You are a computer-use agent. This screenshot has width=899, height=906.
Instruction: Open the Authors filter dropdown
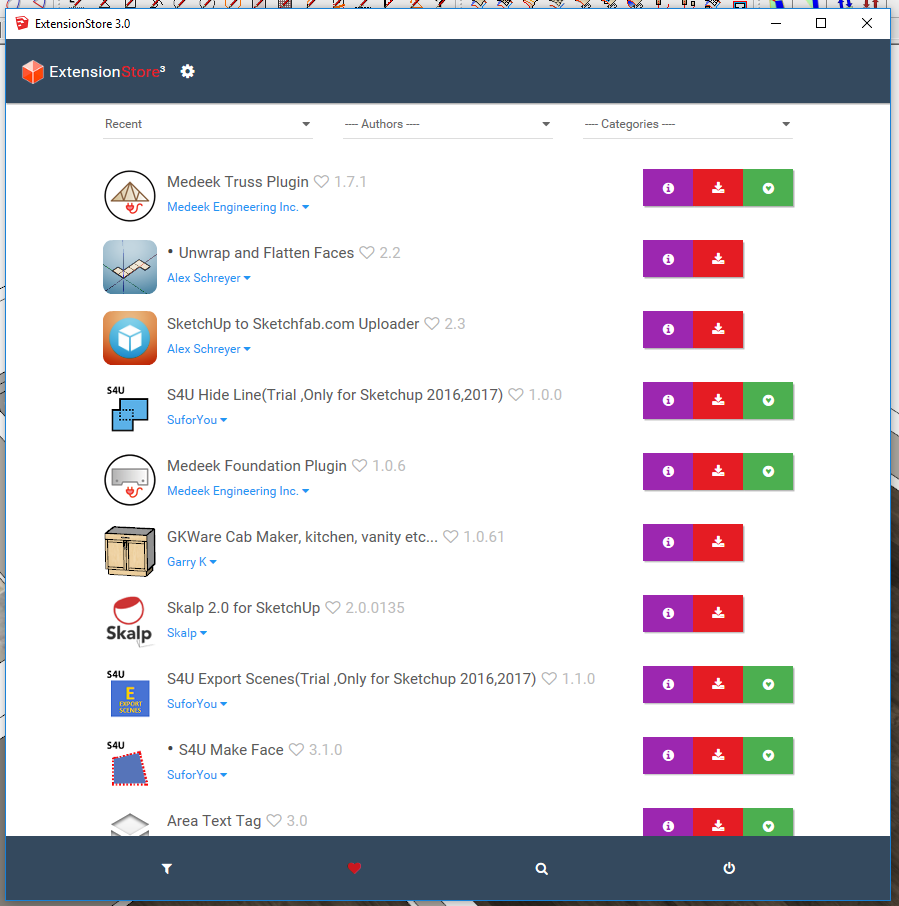448,124
